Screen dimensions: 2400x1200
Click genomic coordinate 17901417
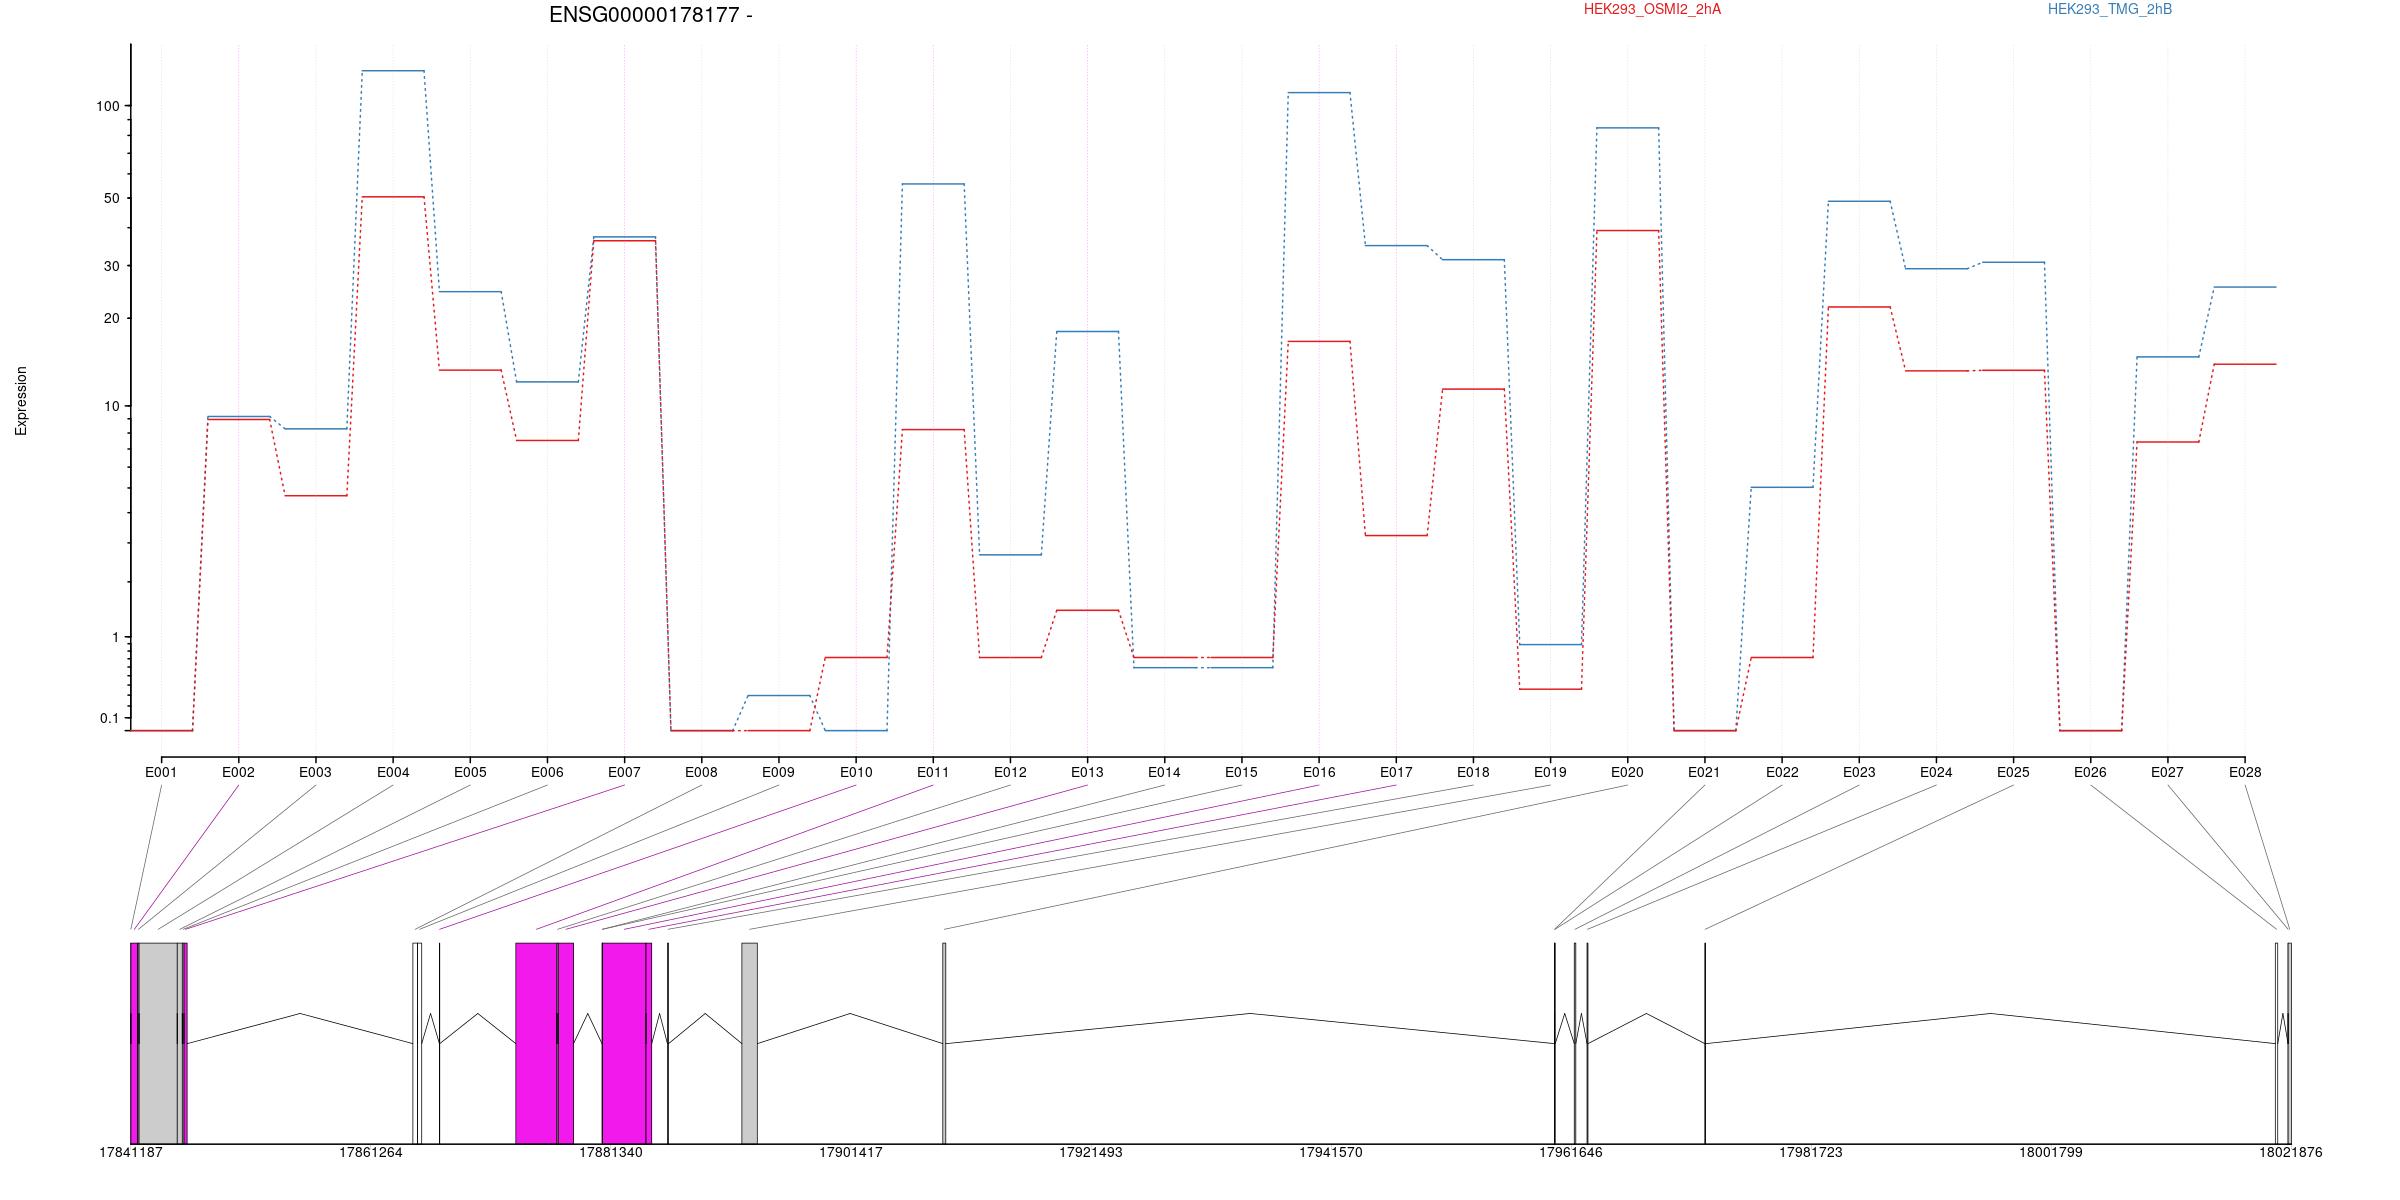coord(851,1152)
